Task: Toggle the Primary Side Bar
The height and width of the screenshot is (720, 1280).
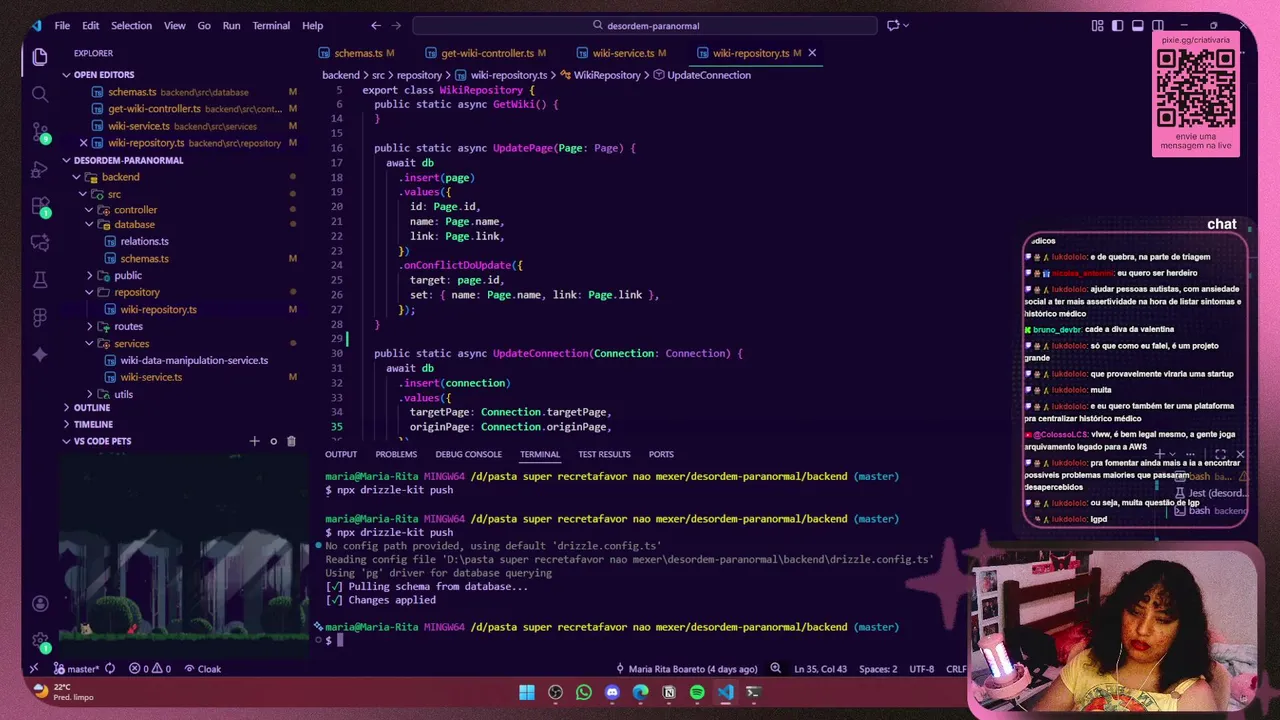Action: [x=1118, y=25]
